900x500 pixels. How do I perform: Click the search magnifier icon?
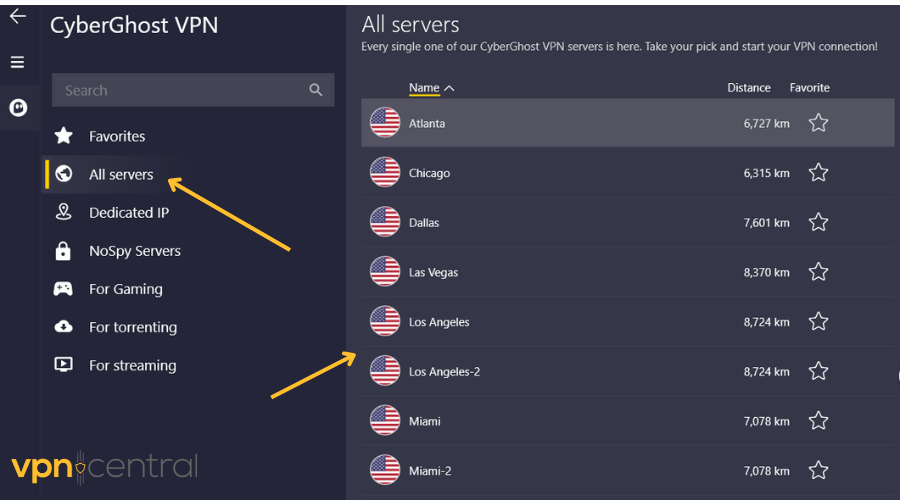point(316,90)
